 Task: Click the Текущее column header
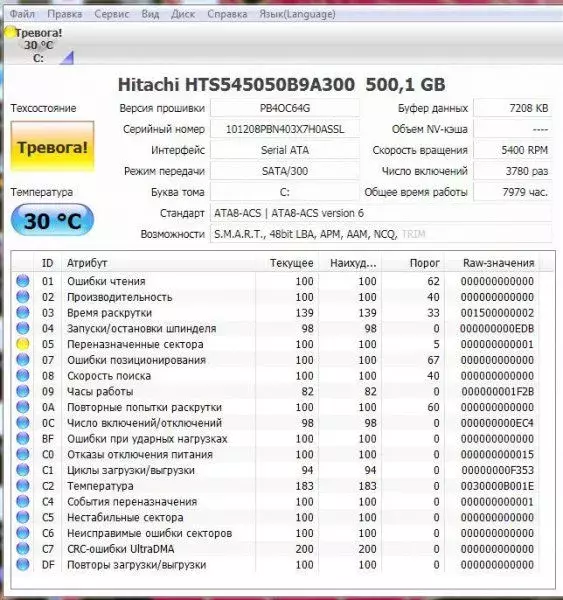click(287, 263)
